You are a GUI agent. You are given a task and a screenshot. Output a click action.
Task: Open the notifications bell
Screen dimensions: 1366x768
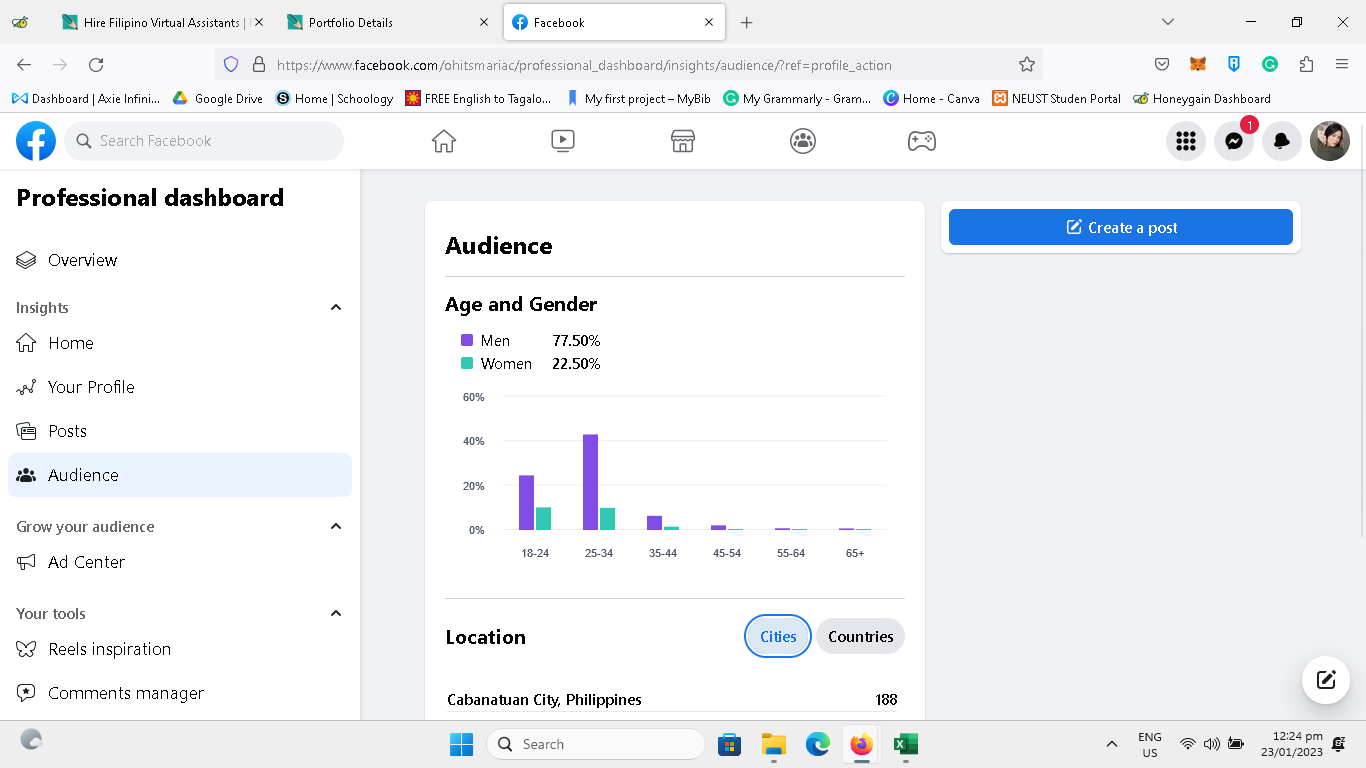pyautogui.click(x=1282, y=141)
